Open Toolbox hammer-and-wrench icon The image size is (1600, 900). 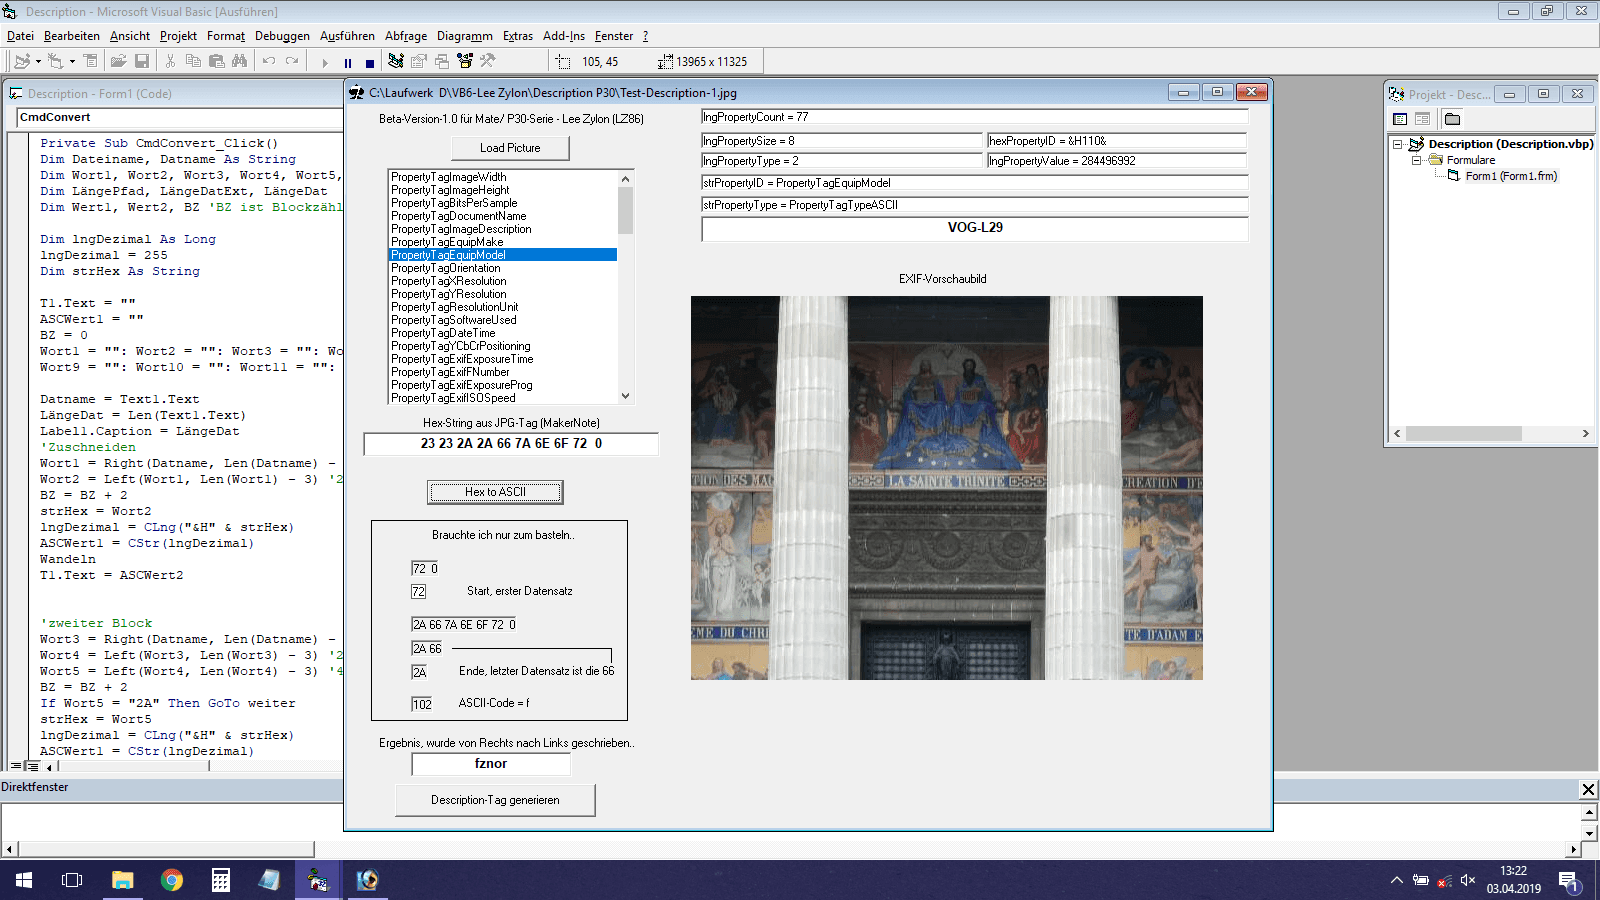click(488, 61)
